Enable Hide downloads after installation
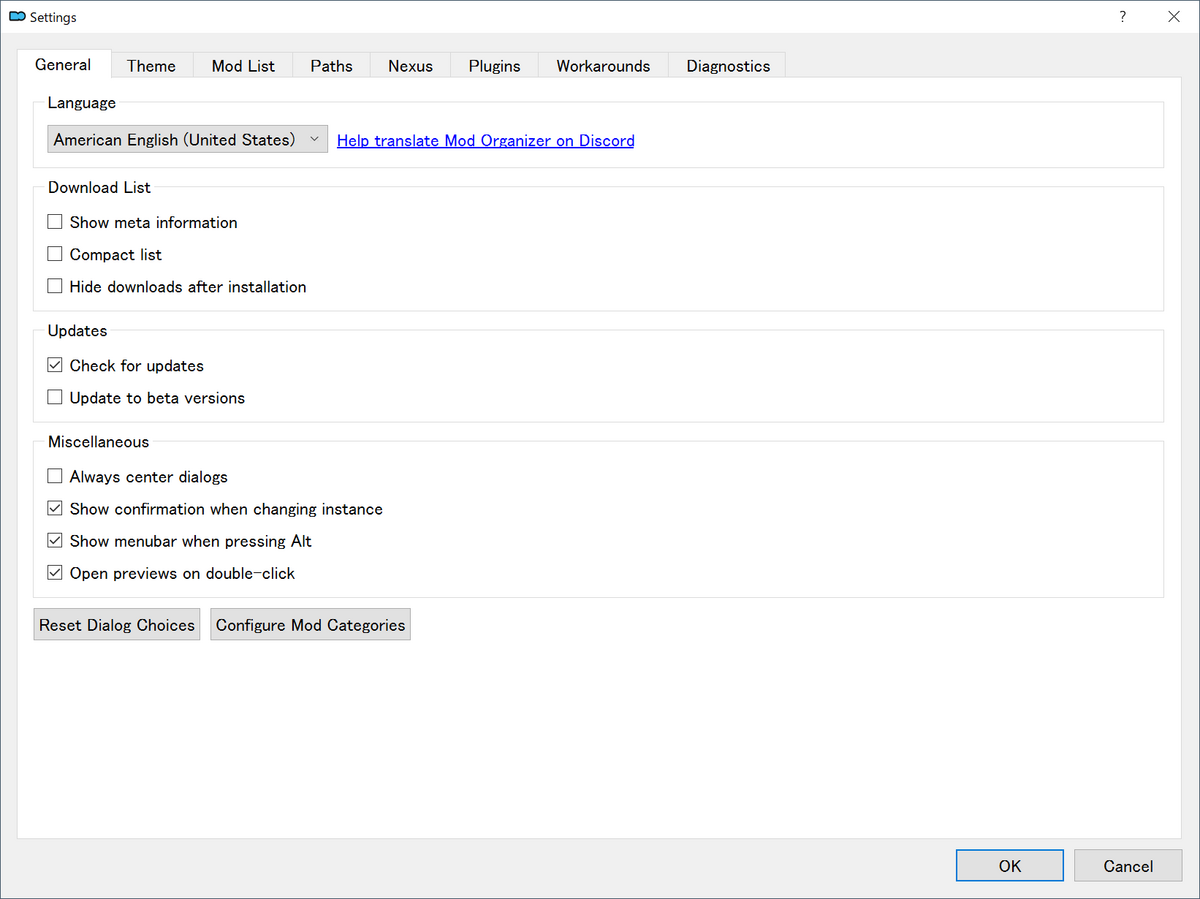Viewport: 1200px width, 899px height. tap(55, 286)
